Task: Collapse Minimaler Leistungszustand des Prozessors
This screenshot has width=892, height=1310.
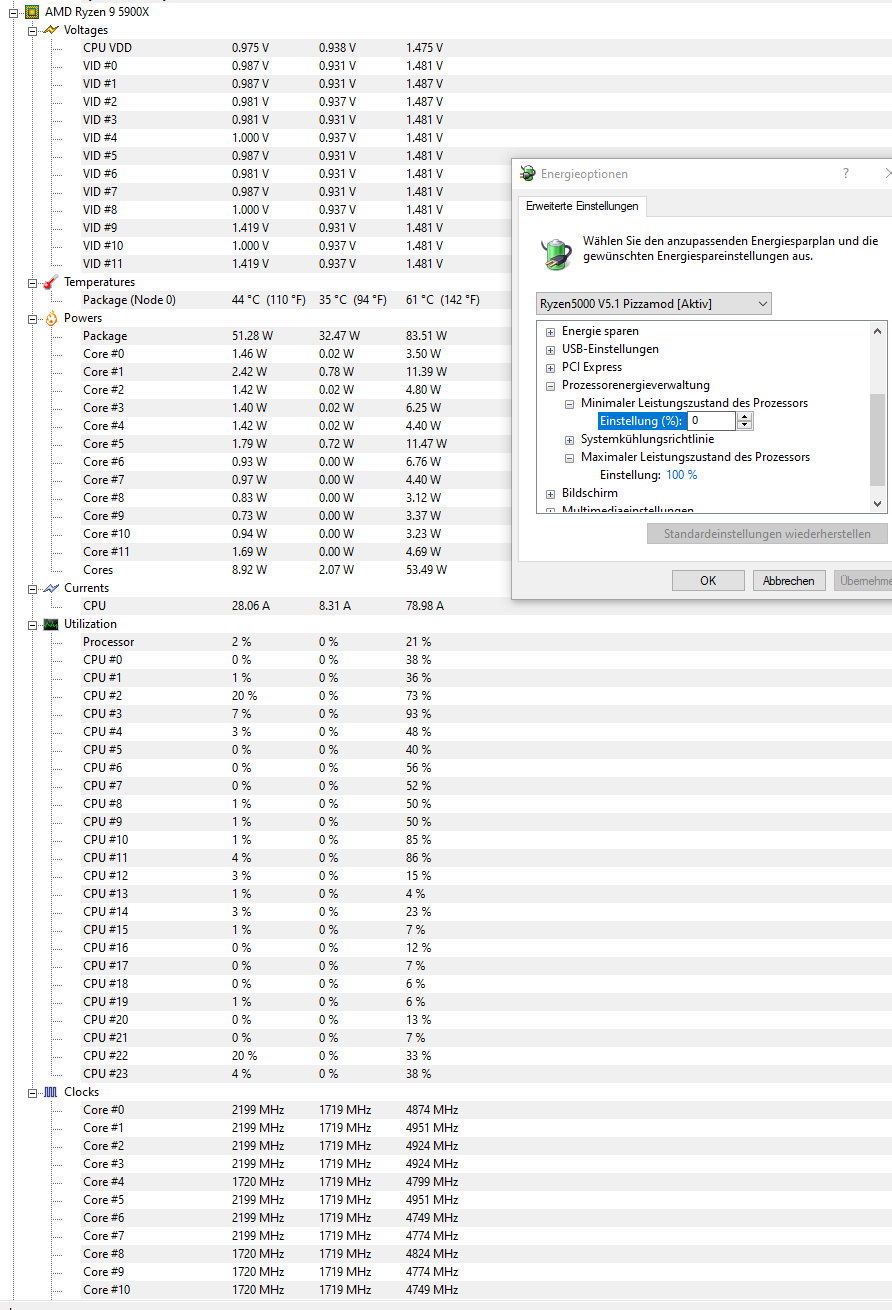Action: [x=569, y=404]
